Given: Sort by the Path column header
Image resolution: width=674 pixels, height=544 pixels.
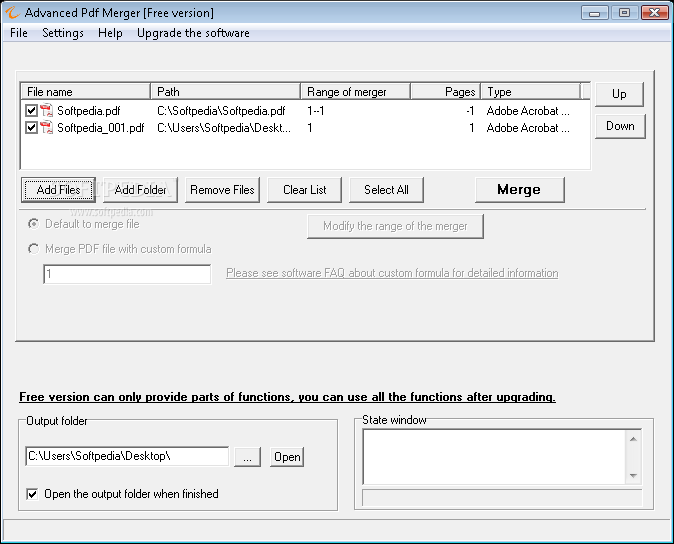Looking at the screenshot, I should click(x=226, y=92).
